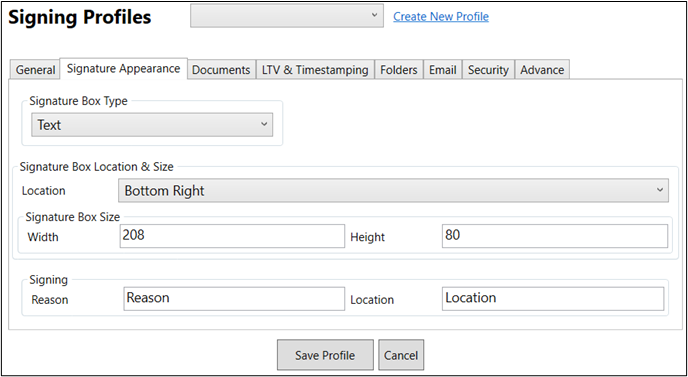This screenshot has height=377, width=688.
Task: Click the Height label
Action: point(368,237)
